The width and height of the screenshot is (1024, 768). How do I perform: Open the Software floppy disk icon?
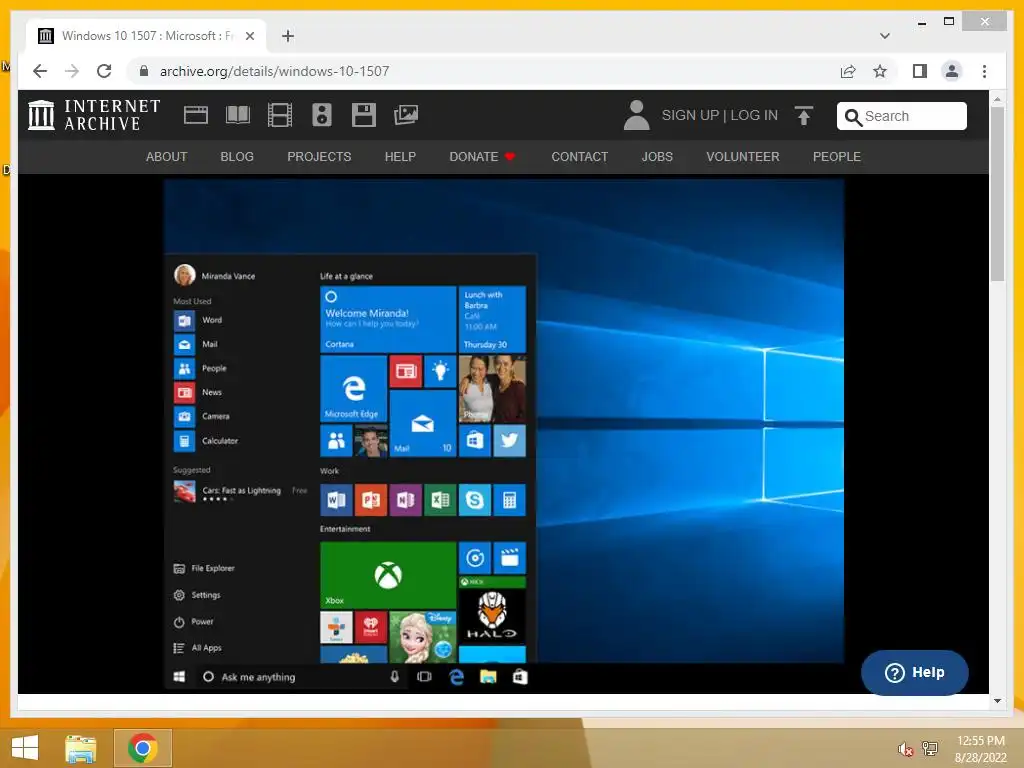coord(364,115)
